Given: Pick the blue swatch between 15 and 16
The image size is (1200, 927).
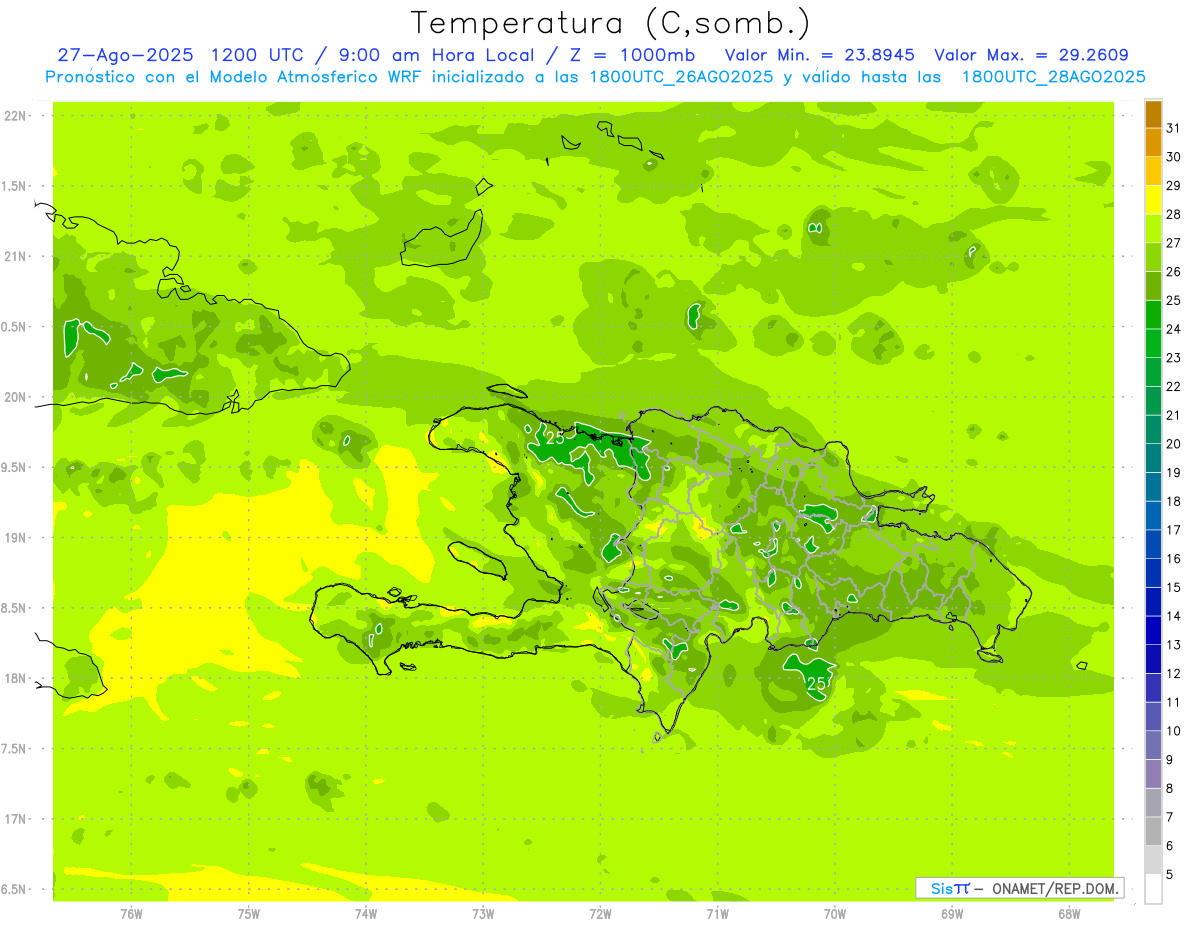Looking at the screenshot, I should [x=1153, y=573].
